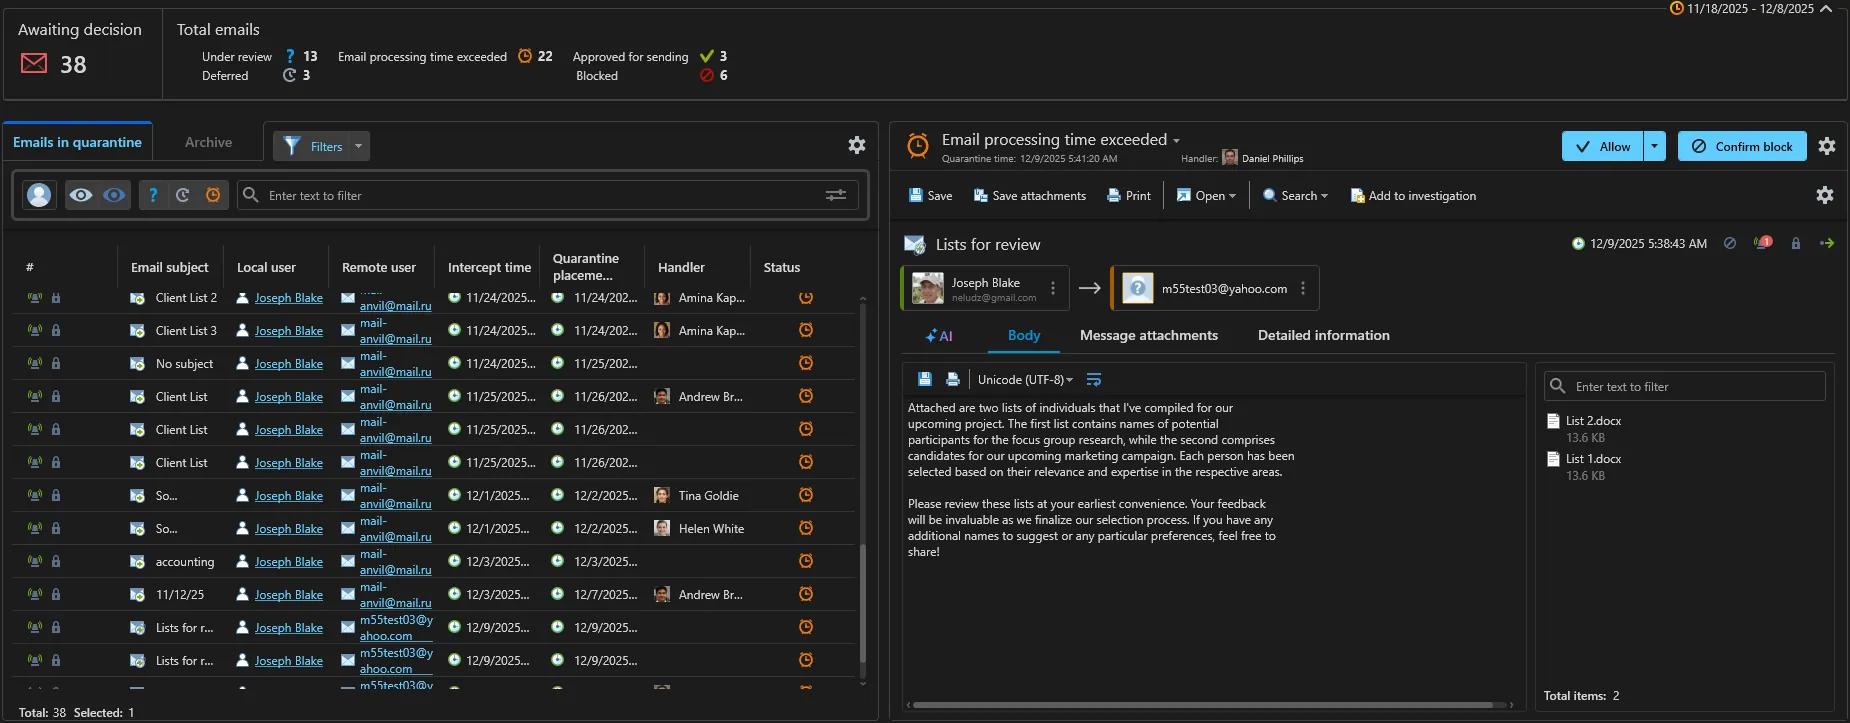The height and width of the screenshot is (723, 1850).
Task: Click the alert icon with red badge
Action: 1762,243
